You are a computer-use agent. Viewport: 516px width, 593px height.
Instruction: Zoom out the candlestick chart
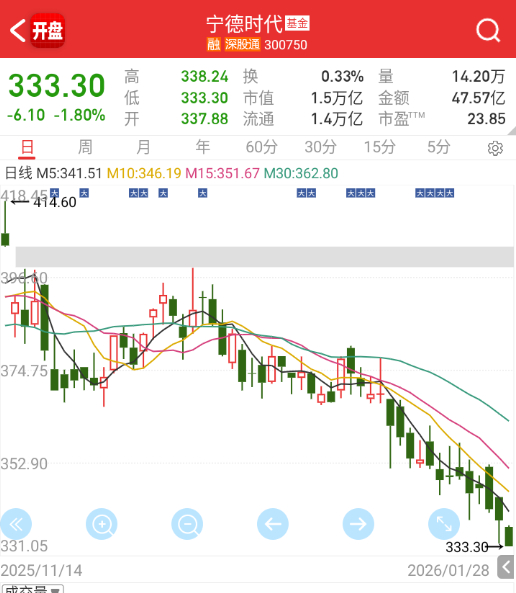(187, 524)
